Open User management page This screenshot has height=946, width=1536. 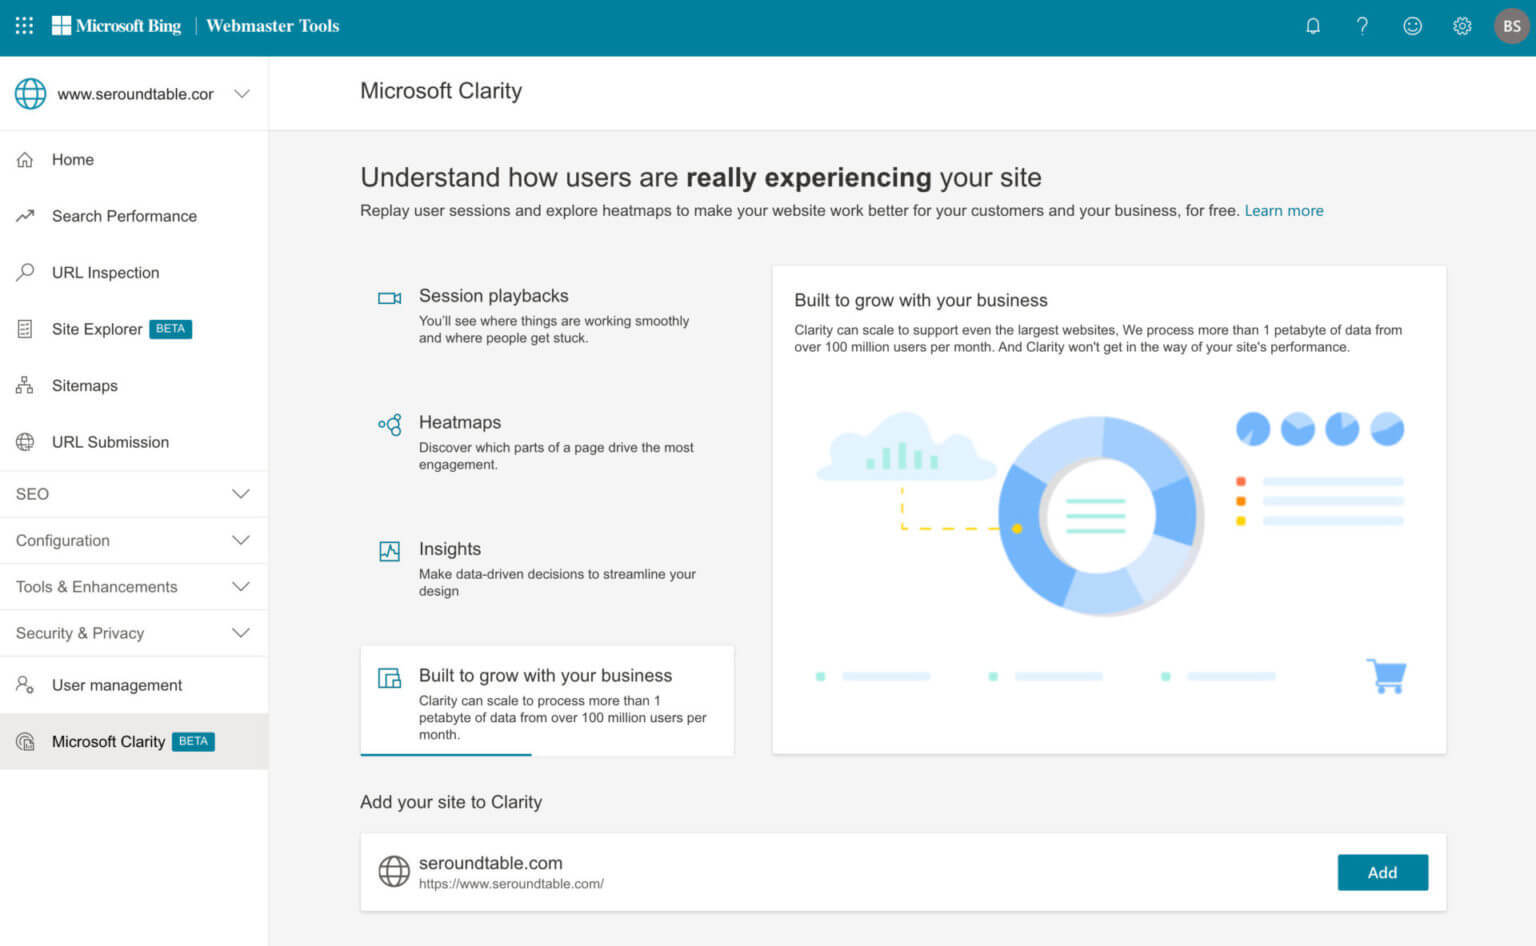tap(134, 685)
